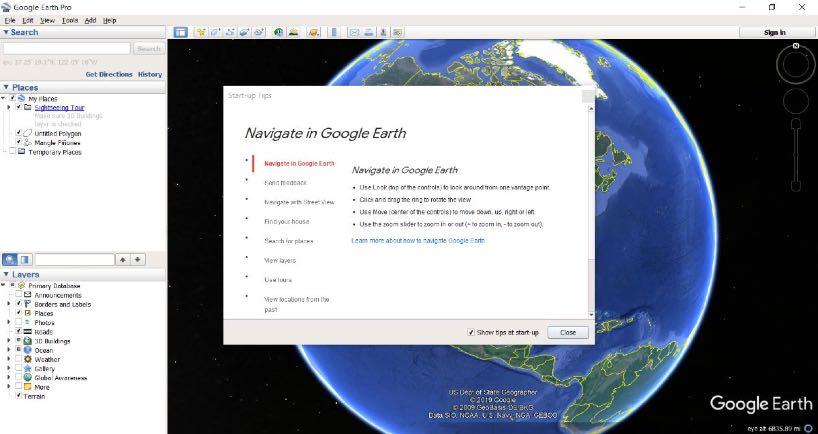Collapse the Search panel header arrow
The width and height of the screenshot is (818, 434).
(6, 32)
